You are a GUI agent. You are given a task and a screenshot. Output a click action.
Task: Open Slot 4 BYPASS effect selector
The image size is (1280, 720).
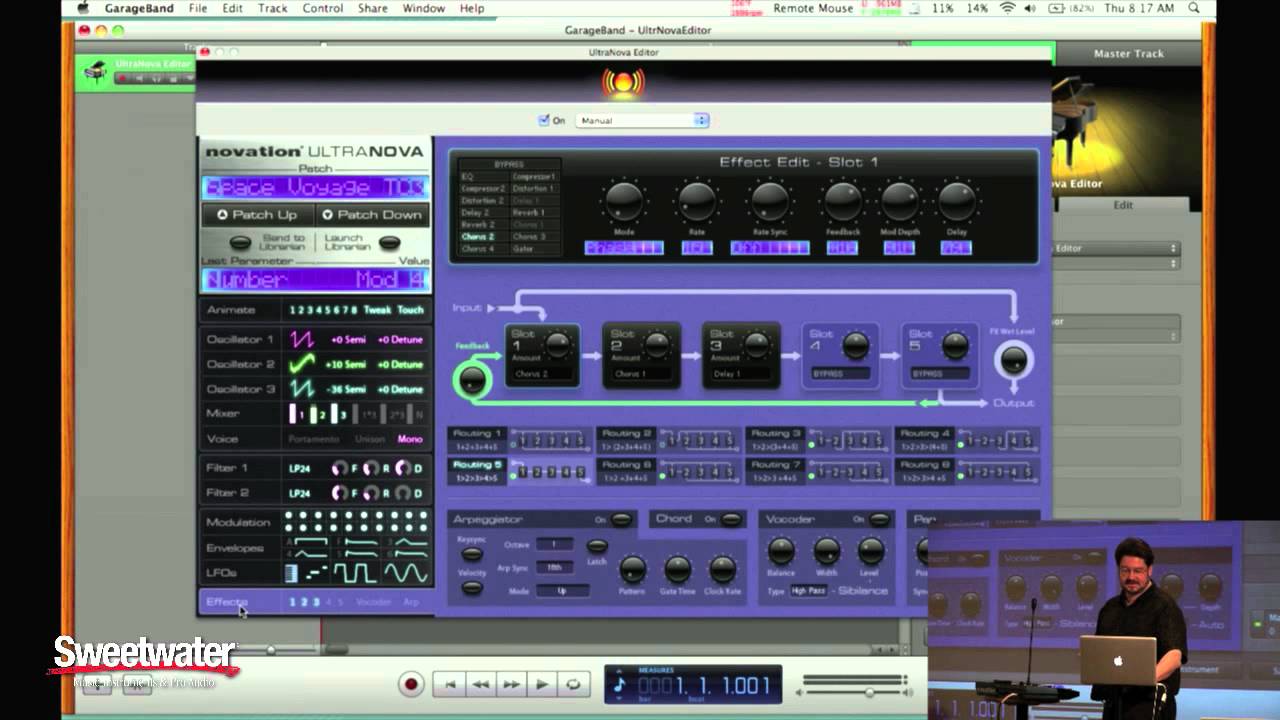coord(840,374)
